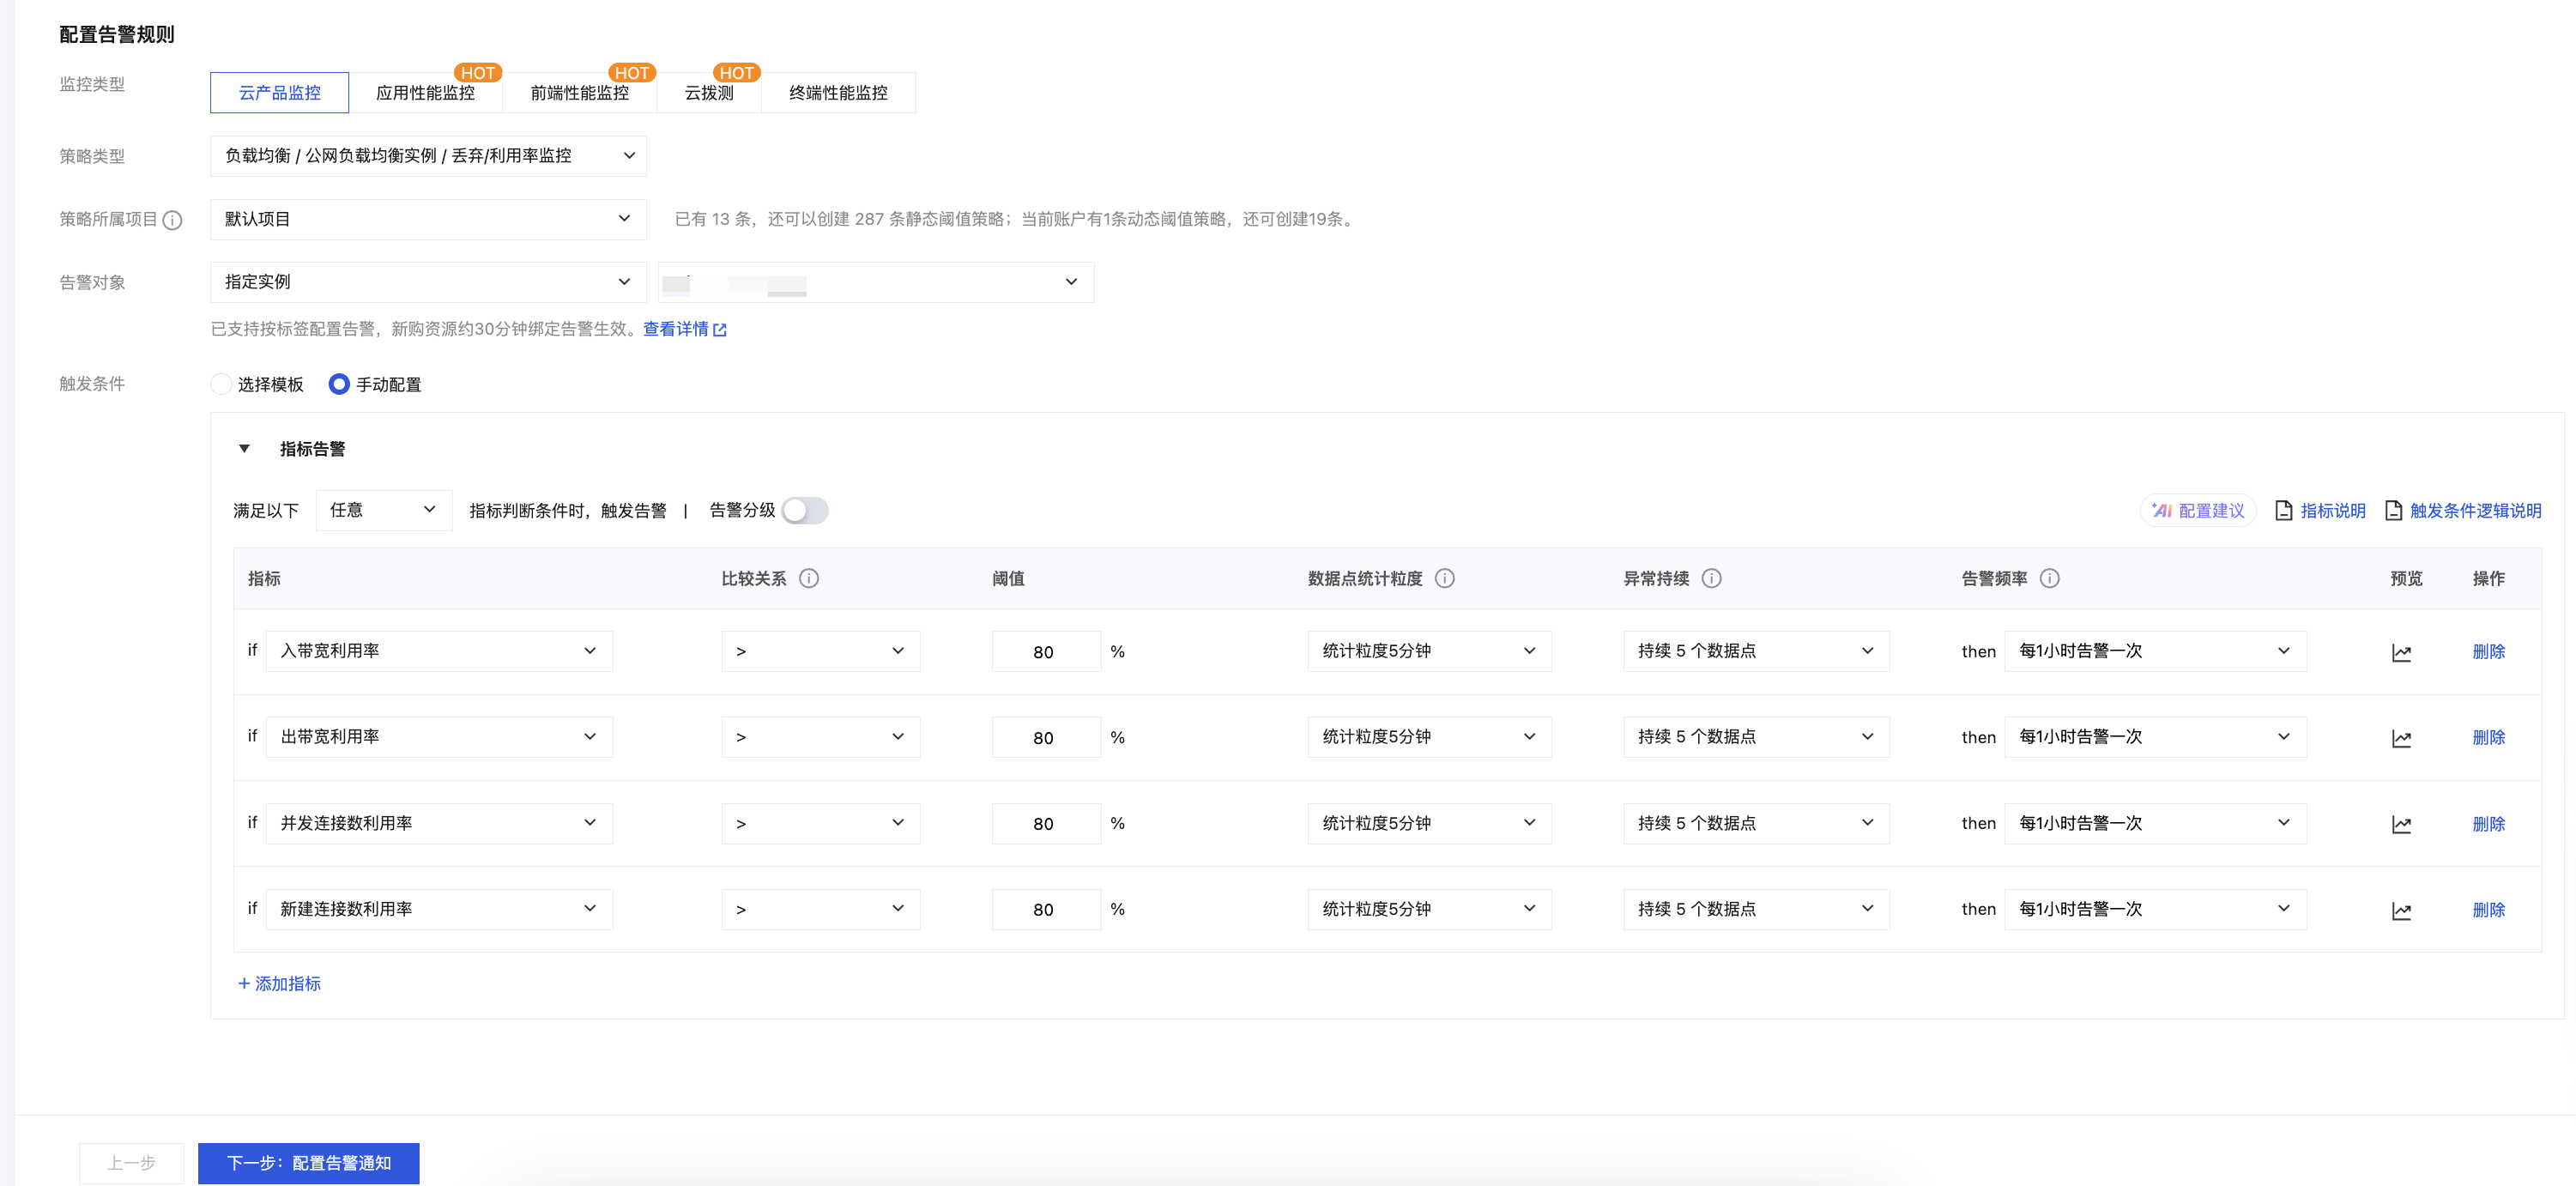
Task: Open preview chart for 出带宽利用率 row
Action: (x=2401, y=739)
